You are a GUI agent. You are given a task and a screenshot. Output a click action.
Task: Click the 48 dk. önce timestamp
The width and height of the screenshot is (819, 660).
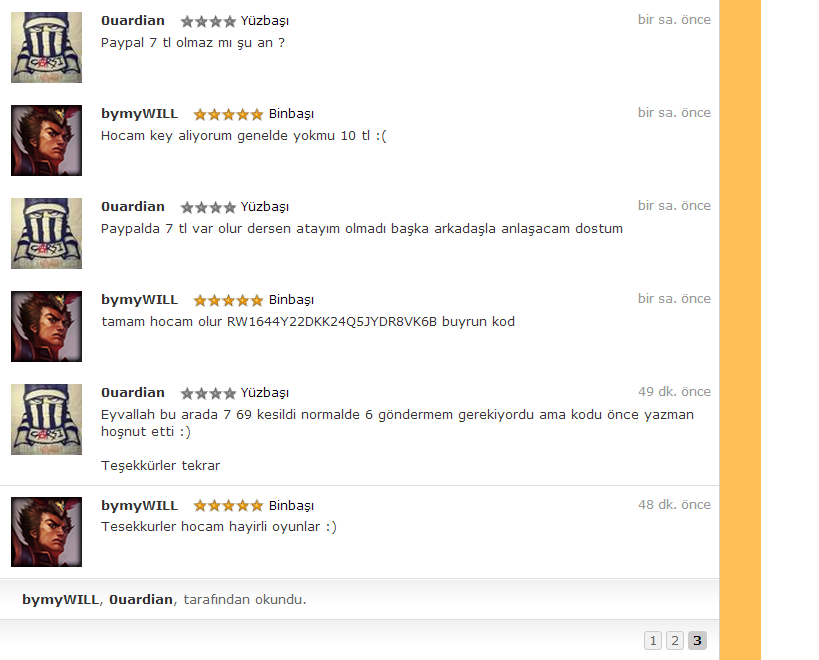[674, 504]
